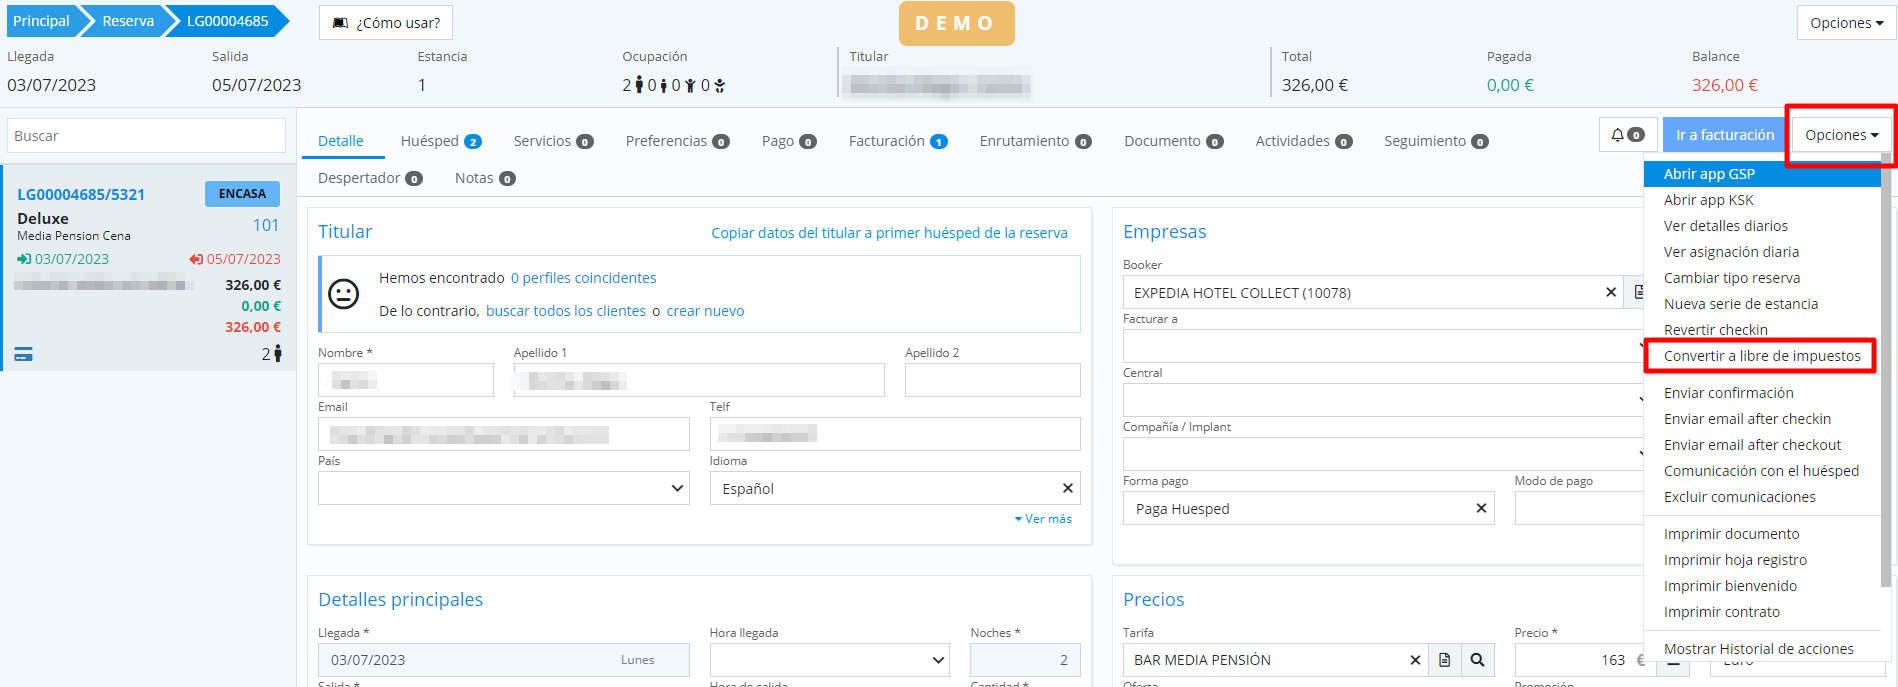Expand the País dropdown
The height and width of the screenshot is (687, 1898).
(677, 489)
